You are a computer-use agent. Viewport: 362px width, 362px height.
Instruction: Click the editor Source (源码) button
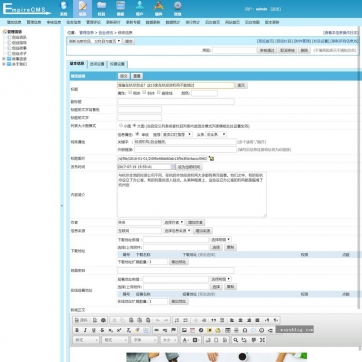(x=81, y=320)
